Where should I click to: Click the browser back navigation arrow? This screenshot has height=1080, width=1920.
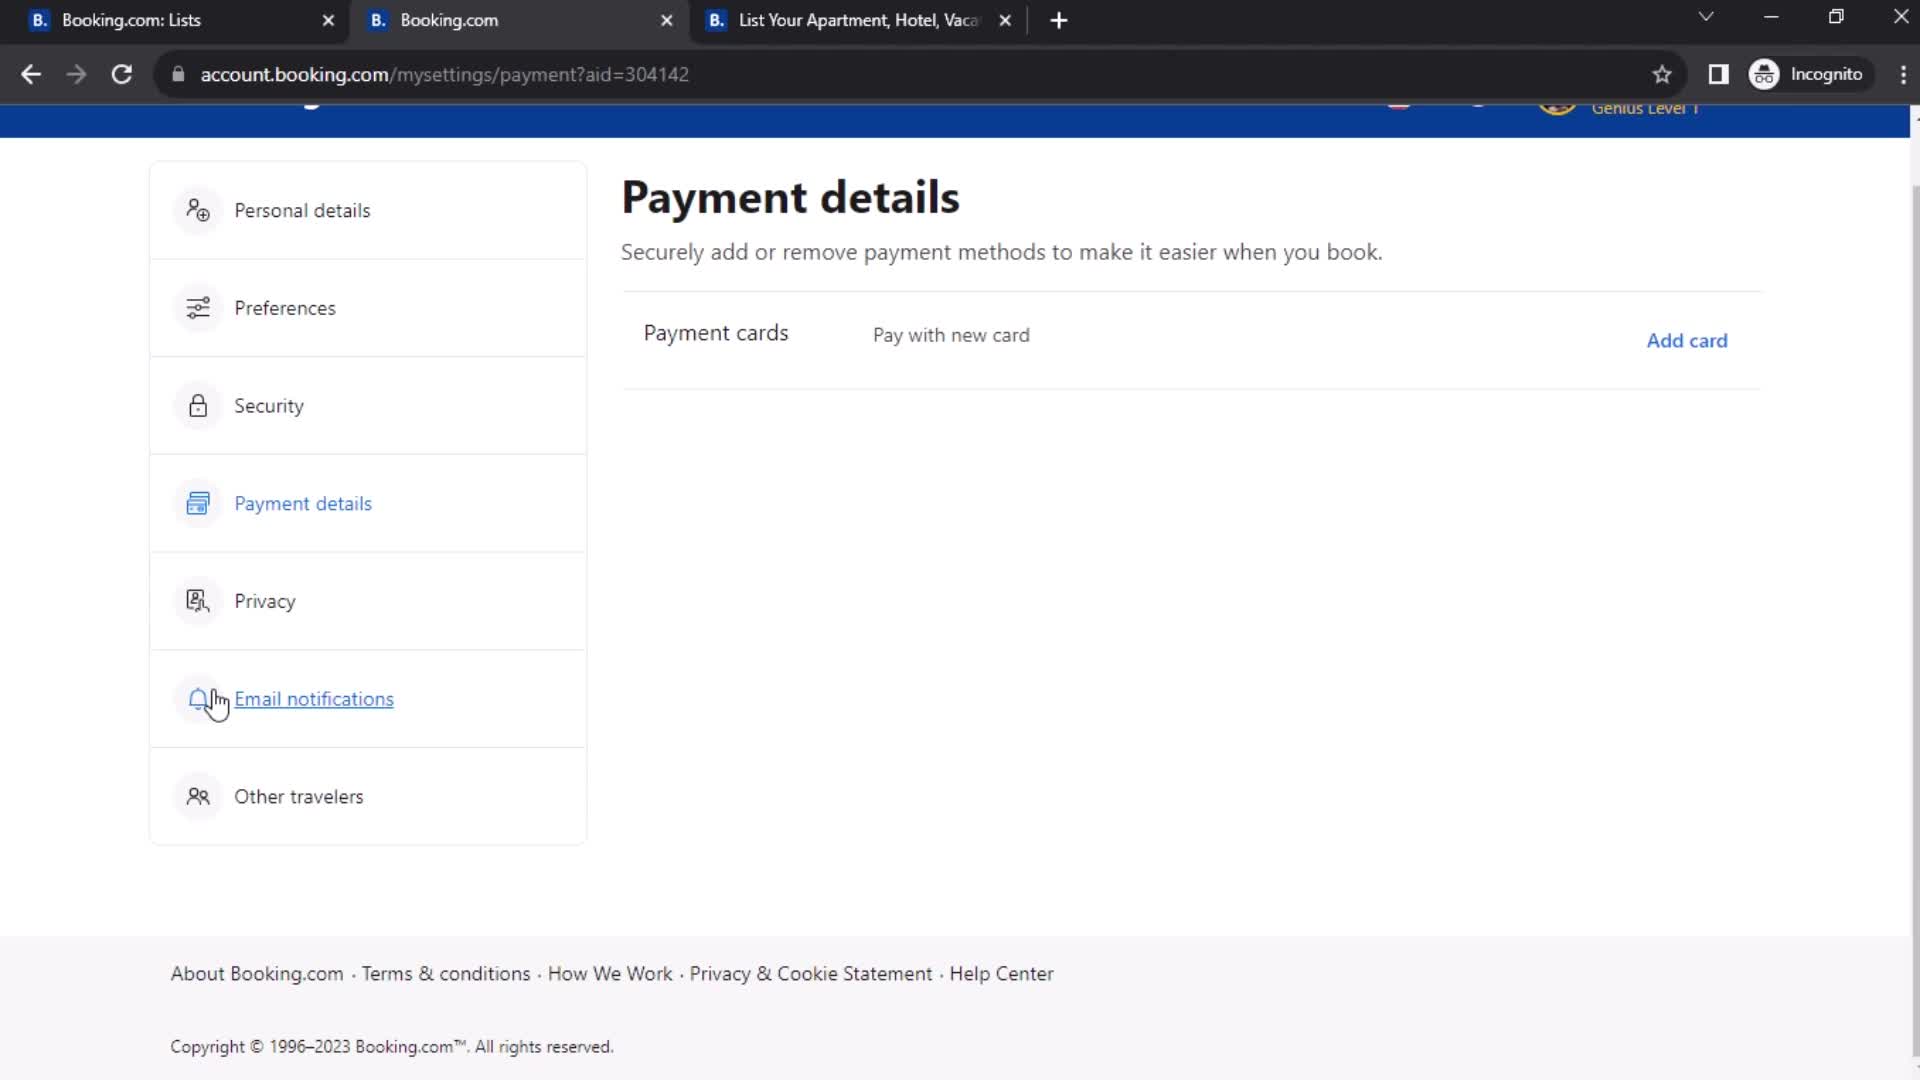tap(32, 74)
